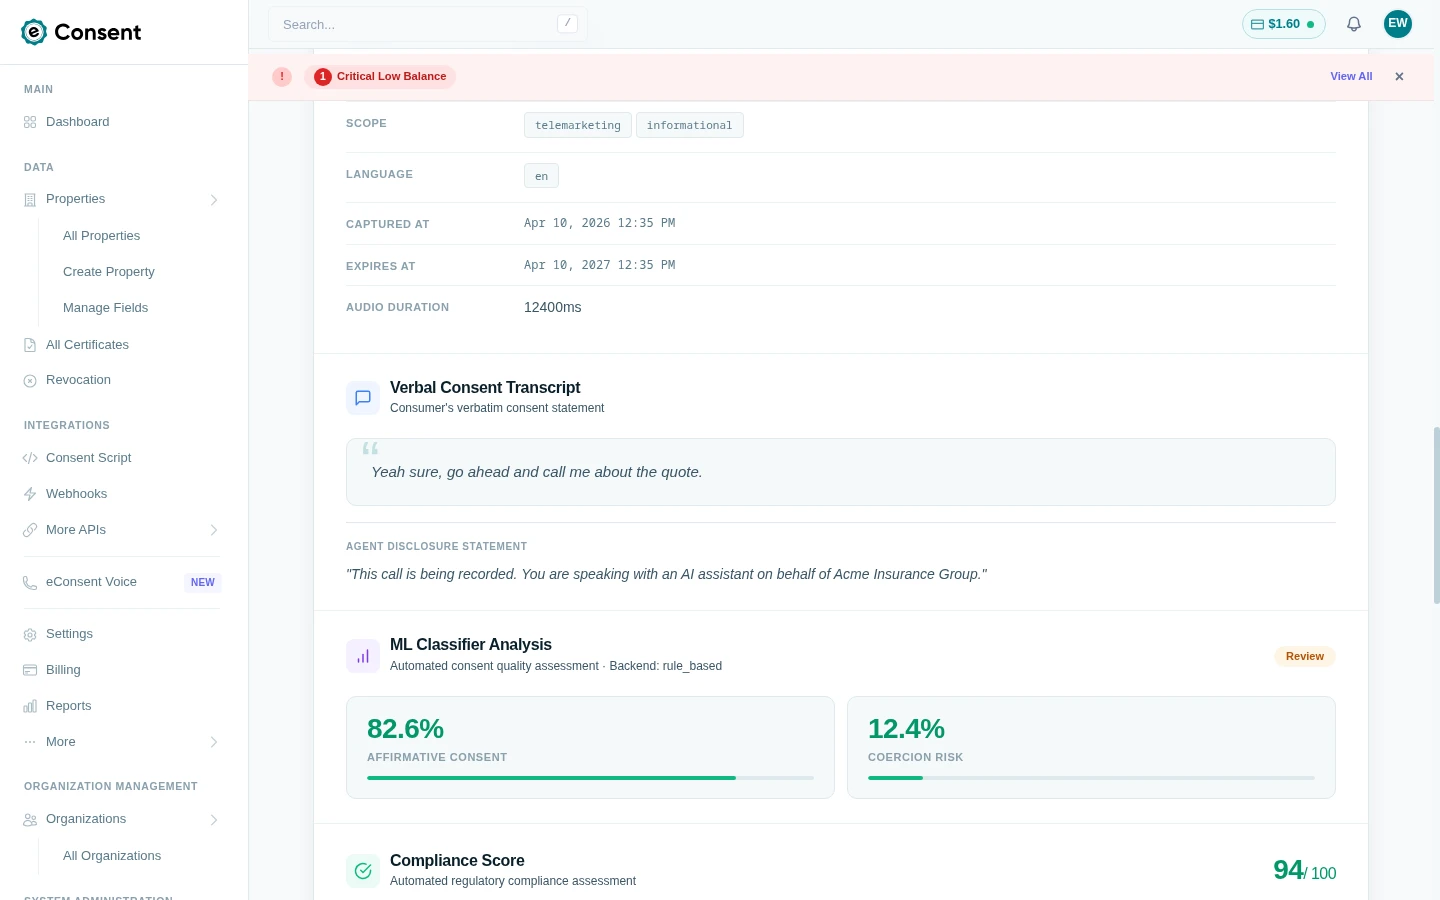Click the Compliance Score checkmark icon
The width and height of the screenshot is (1440, 900).
pos(363,871)
